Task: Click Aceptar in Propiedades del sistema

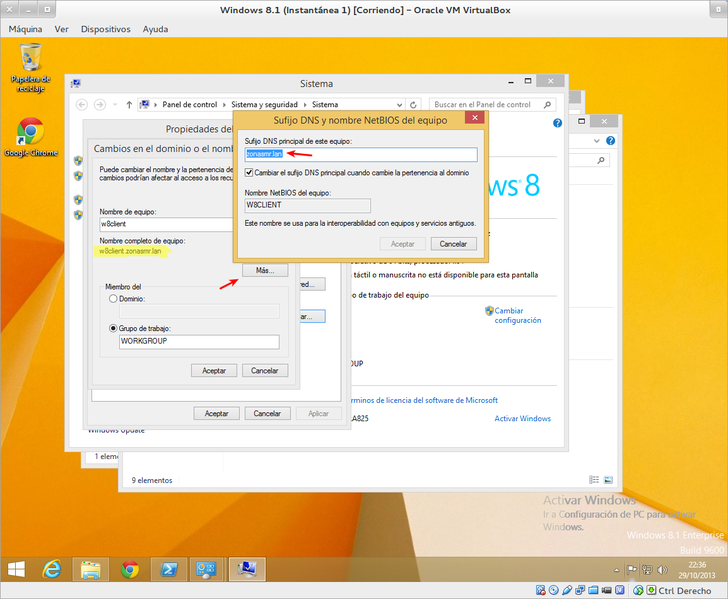Action: [216, 413]
